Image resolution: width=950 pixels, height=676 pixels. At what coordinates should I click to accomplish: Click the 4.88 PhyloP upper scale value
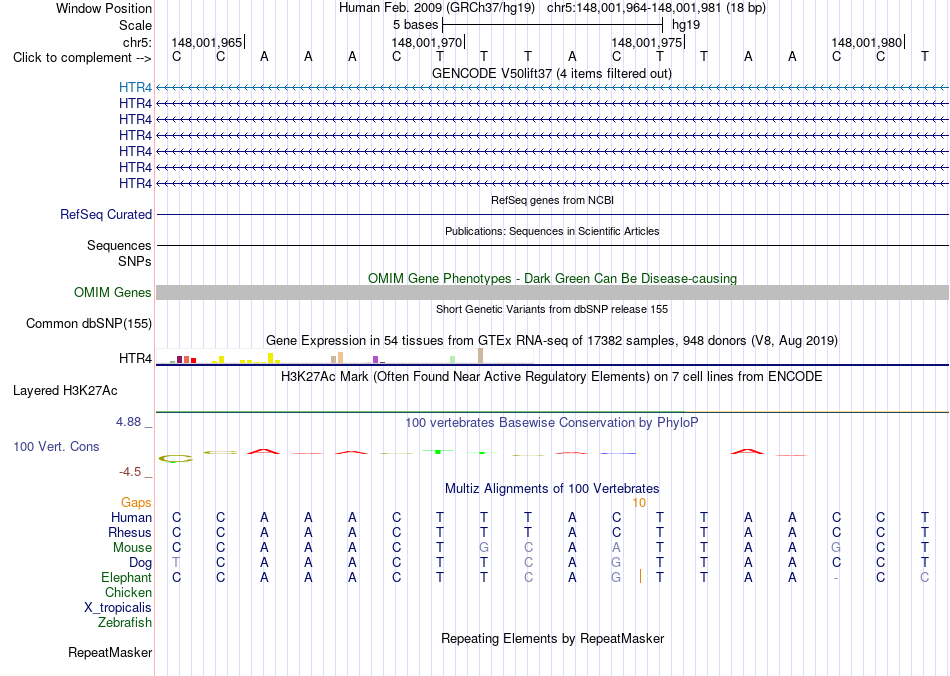click(x=128, y=422)
